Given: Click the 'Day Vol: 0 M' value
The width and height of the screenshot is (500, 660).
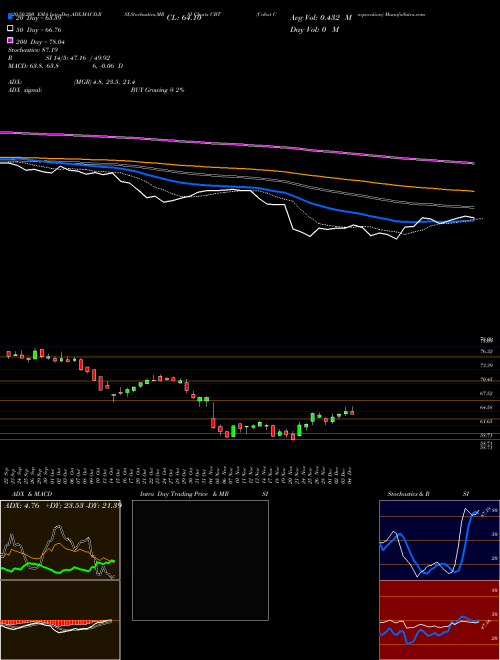Looking at the screenshot, I should tap(314, 29).
